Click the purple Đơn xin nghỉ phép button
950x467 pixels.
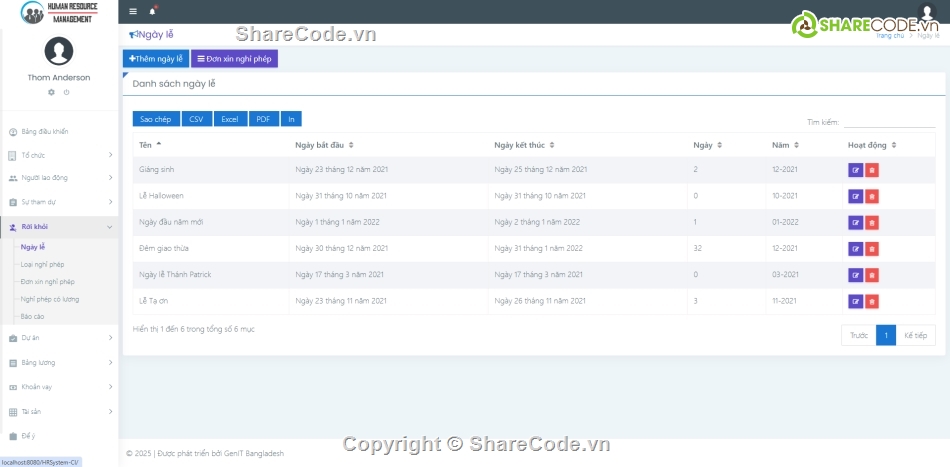234,59
